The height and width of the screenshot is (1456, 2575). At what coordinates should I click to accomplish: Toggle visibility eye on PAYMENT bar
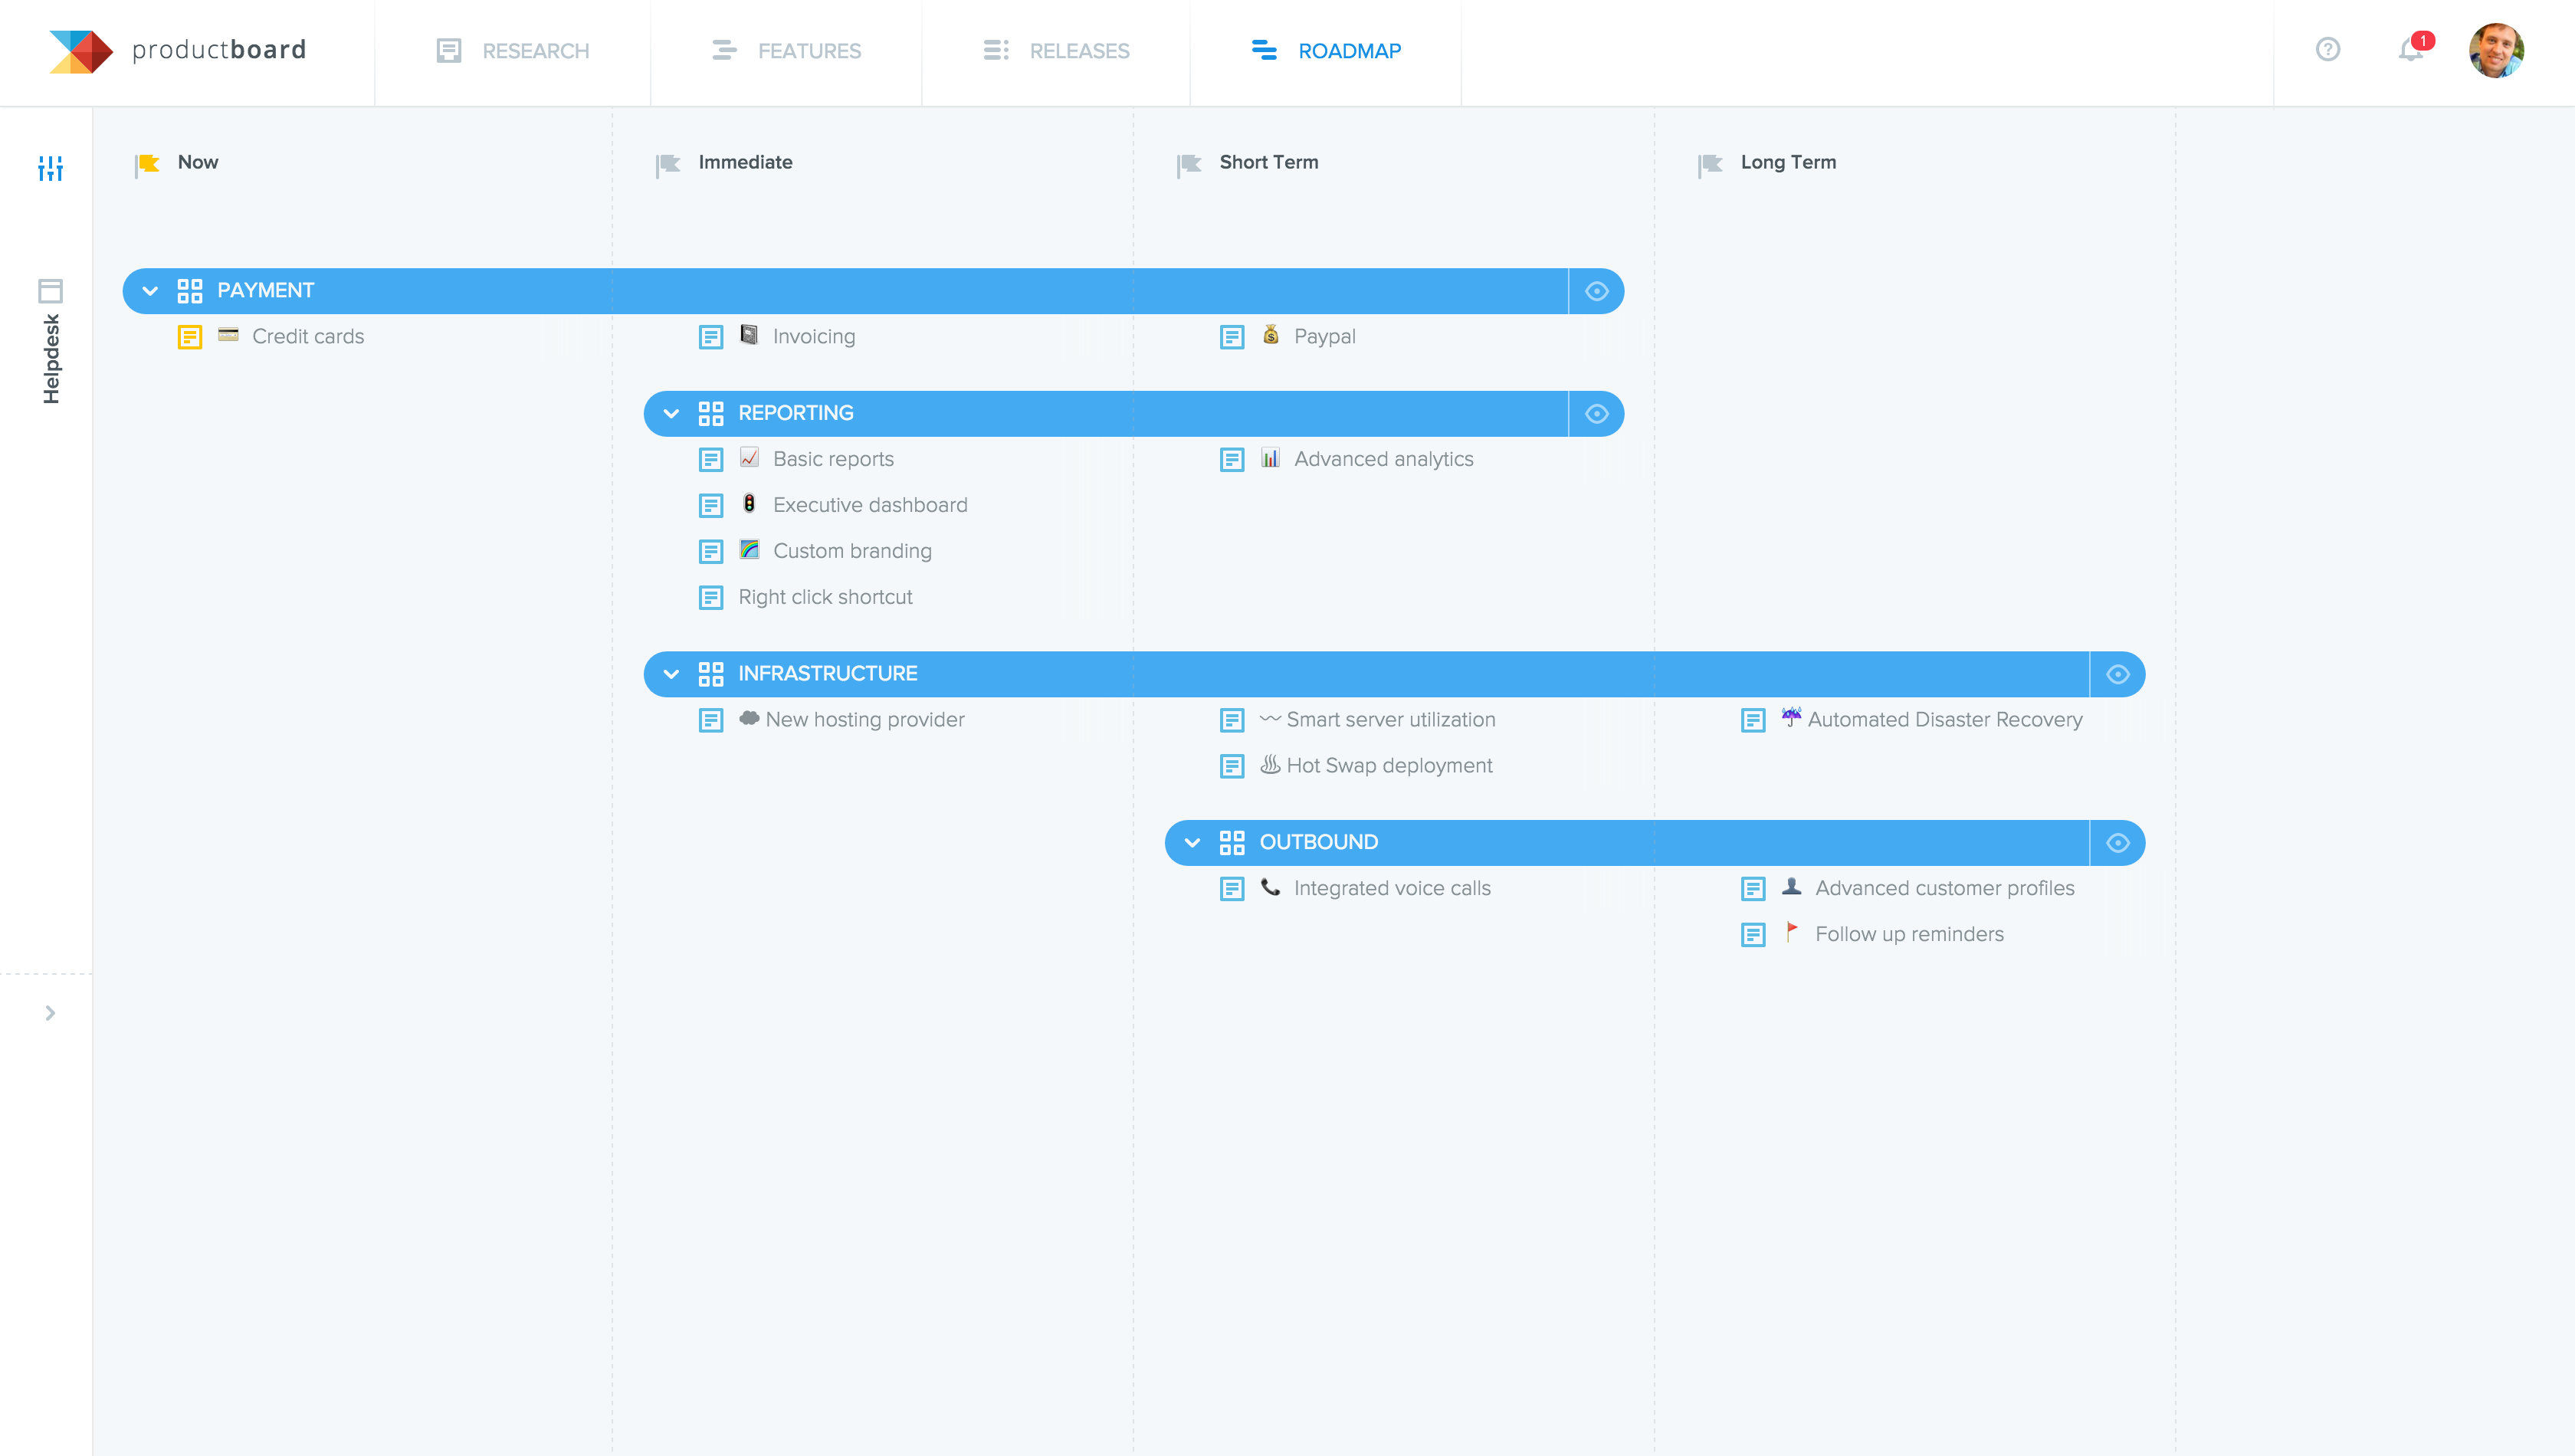[1596, 291]
